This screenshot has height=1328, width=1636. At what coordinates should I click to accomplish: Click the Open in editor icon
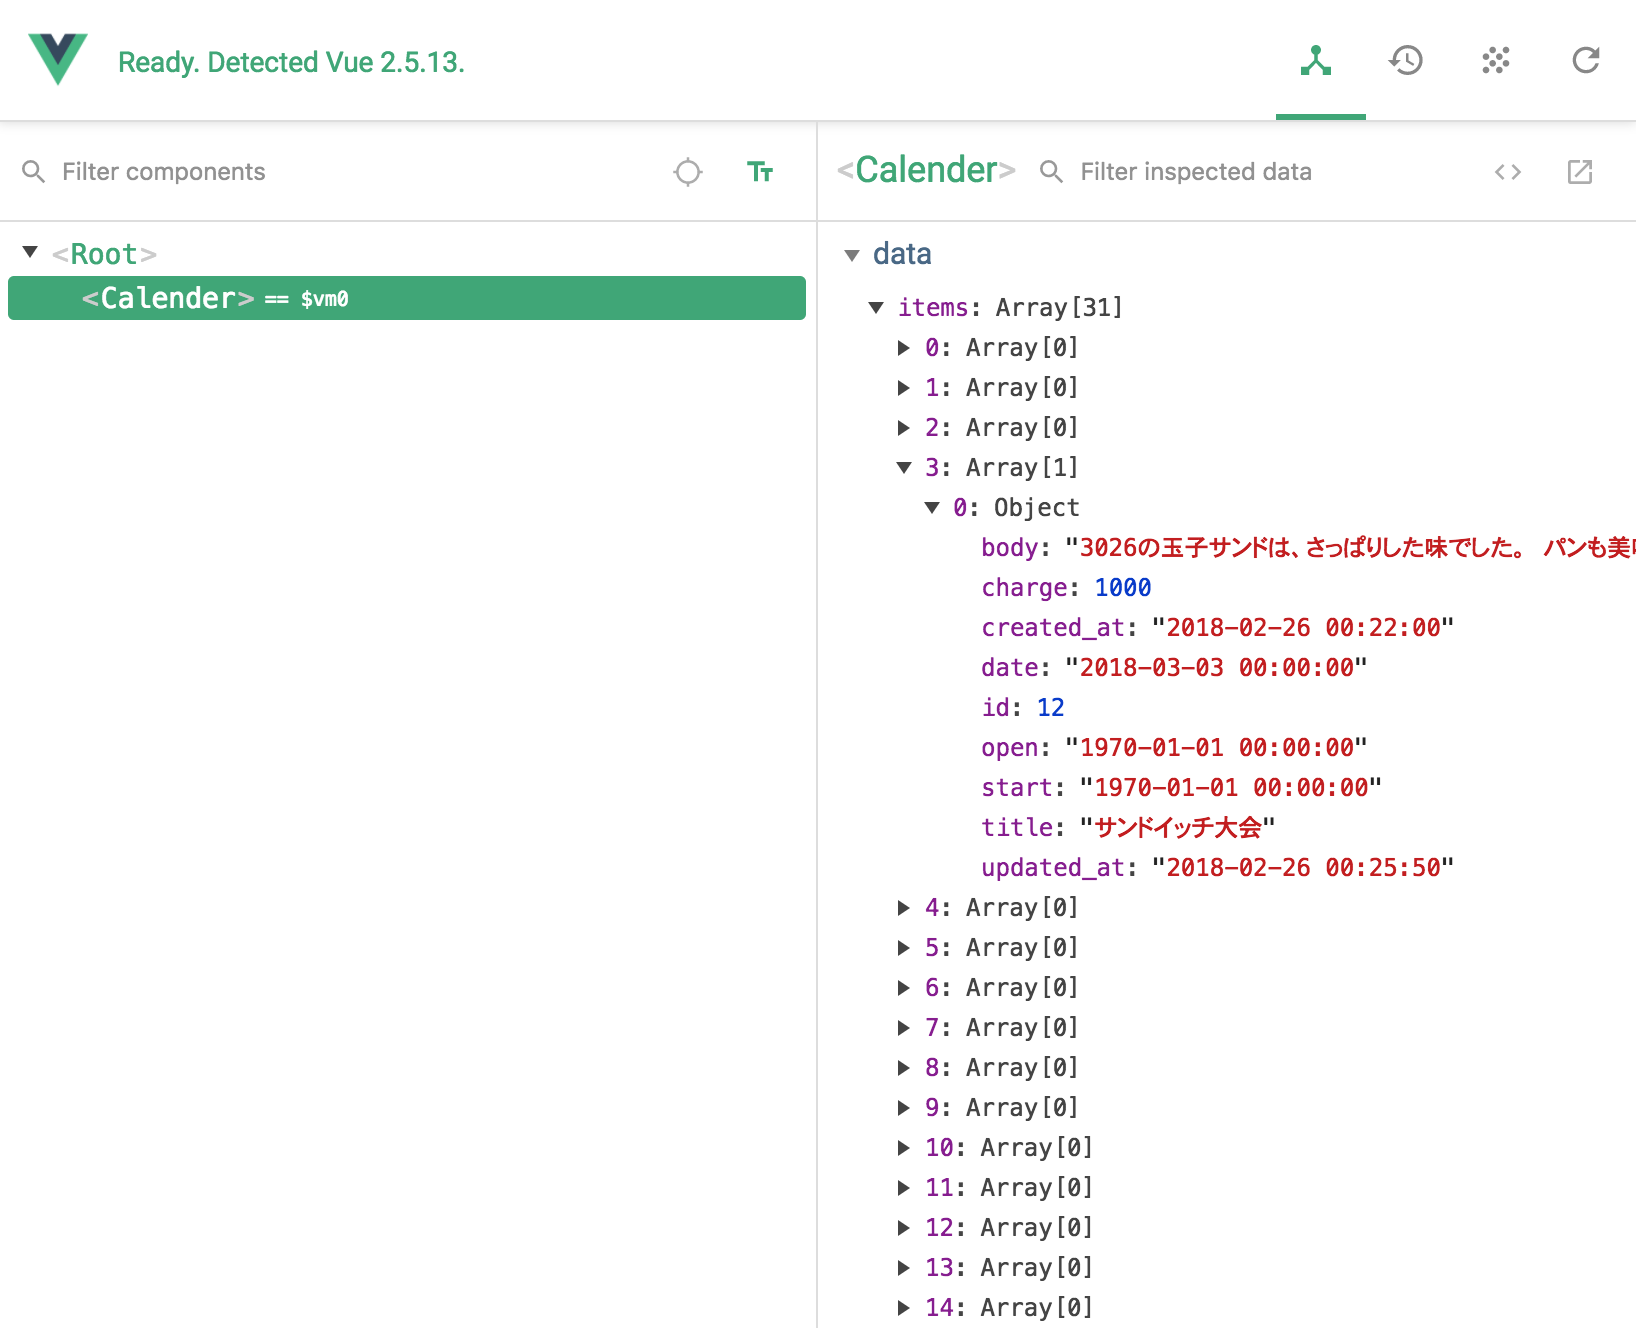coord(1580,172)
